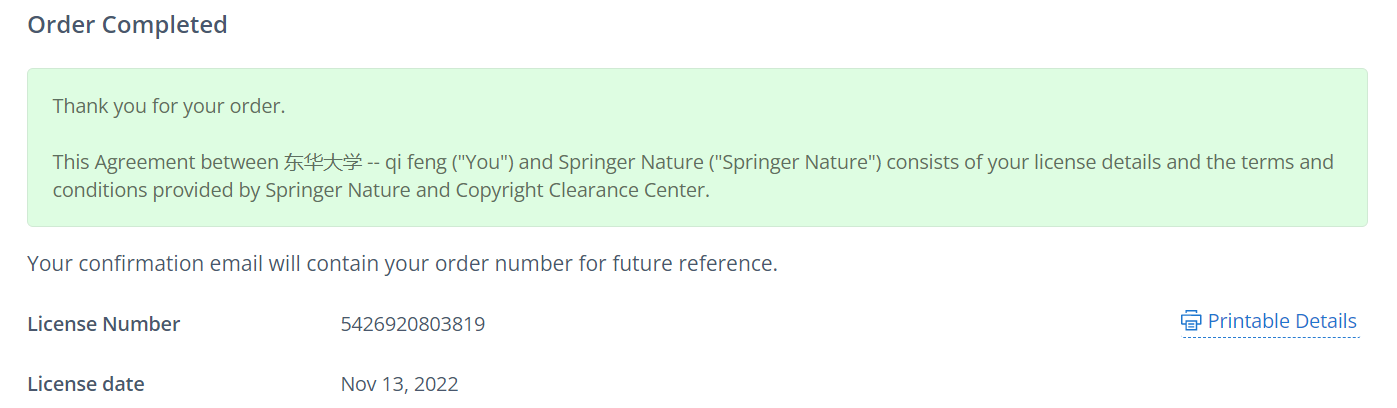Click the License date label
The image size is (1397, 408).
86,384
